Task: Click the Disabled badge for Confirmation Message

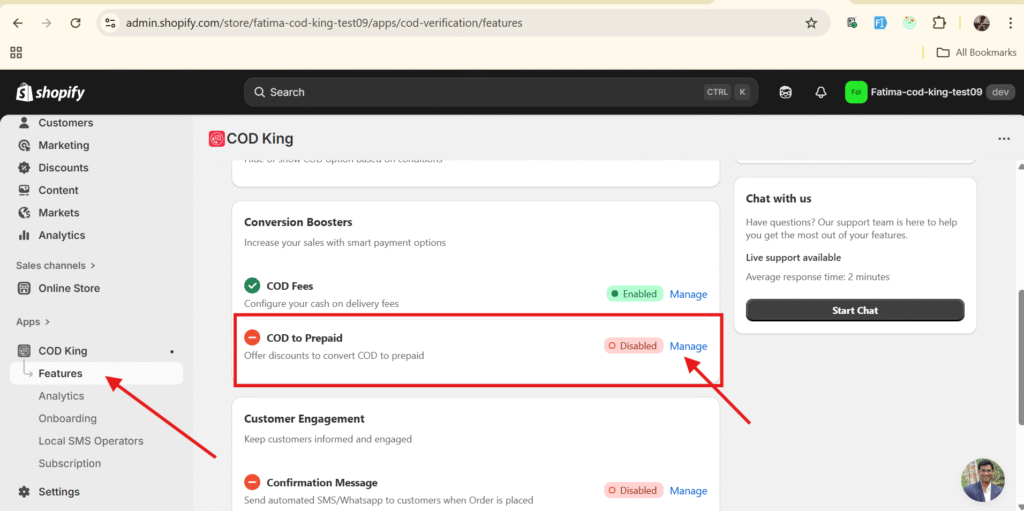Action: (632, 490)
